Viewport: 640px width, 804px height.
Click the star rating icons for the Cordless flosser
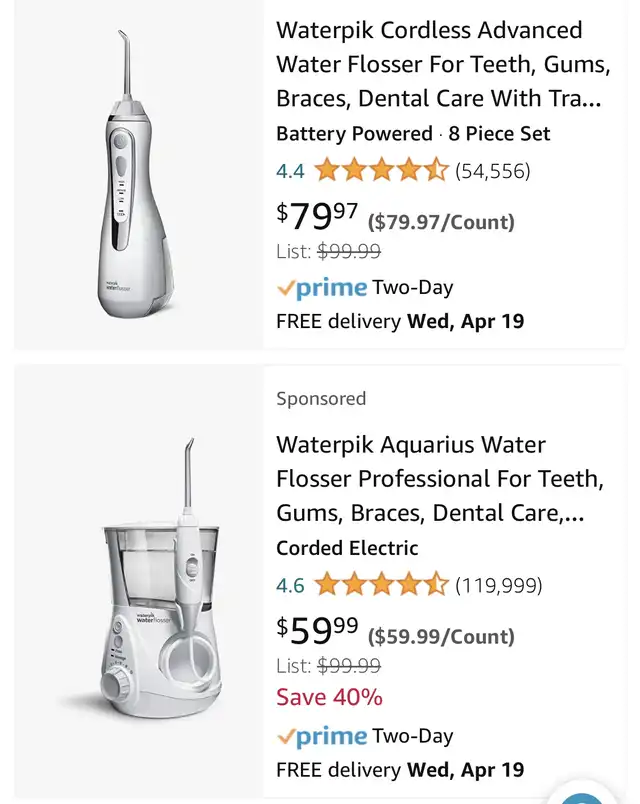[x=381, y=171]
